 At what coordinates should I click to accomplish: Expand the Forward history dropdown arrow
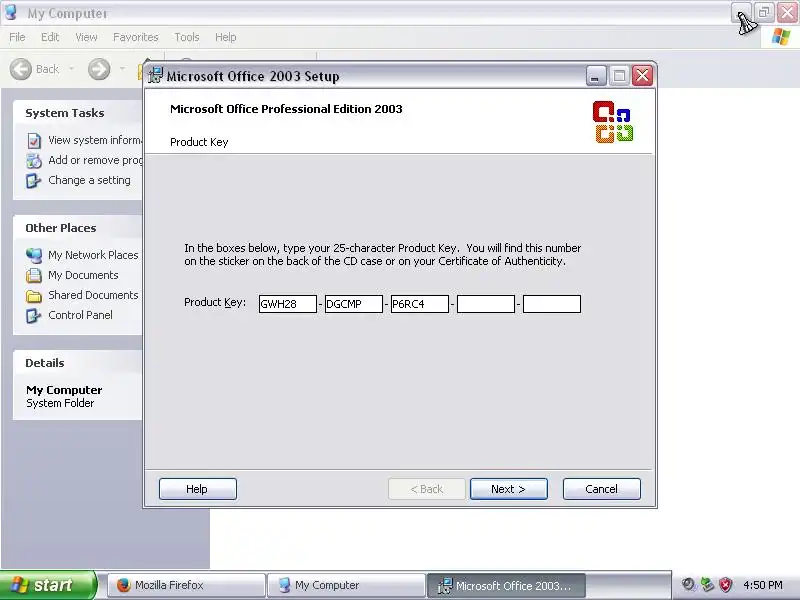pyautogui.click(x=122, y=69)
